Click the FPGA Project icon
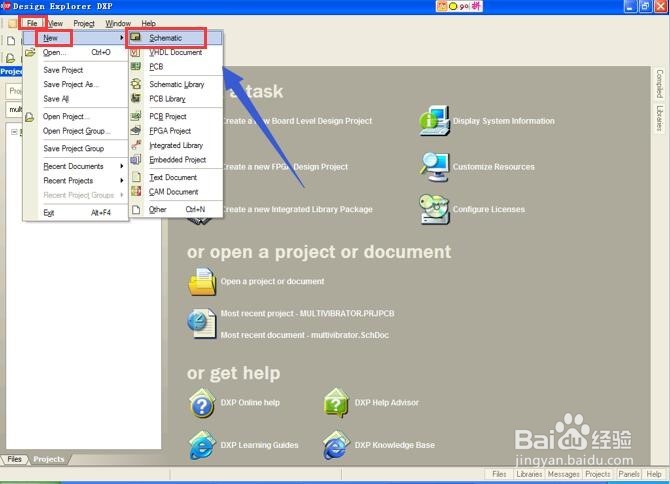This screenshot has height=484, width=670. click(136, 130)
